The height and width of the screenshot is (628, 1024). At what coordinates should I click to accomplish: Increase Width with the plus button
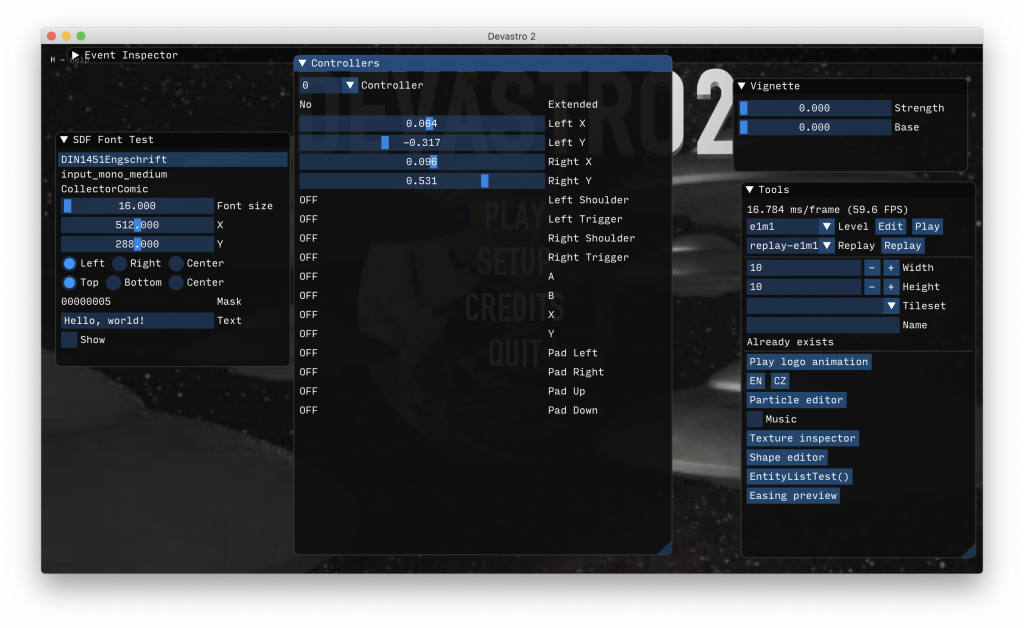891,268
